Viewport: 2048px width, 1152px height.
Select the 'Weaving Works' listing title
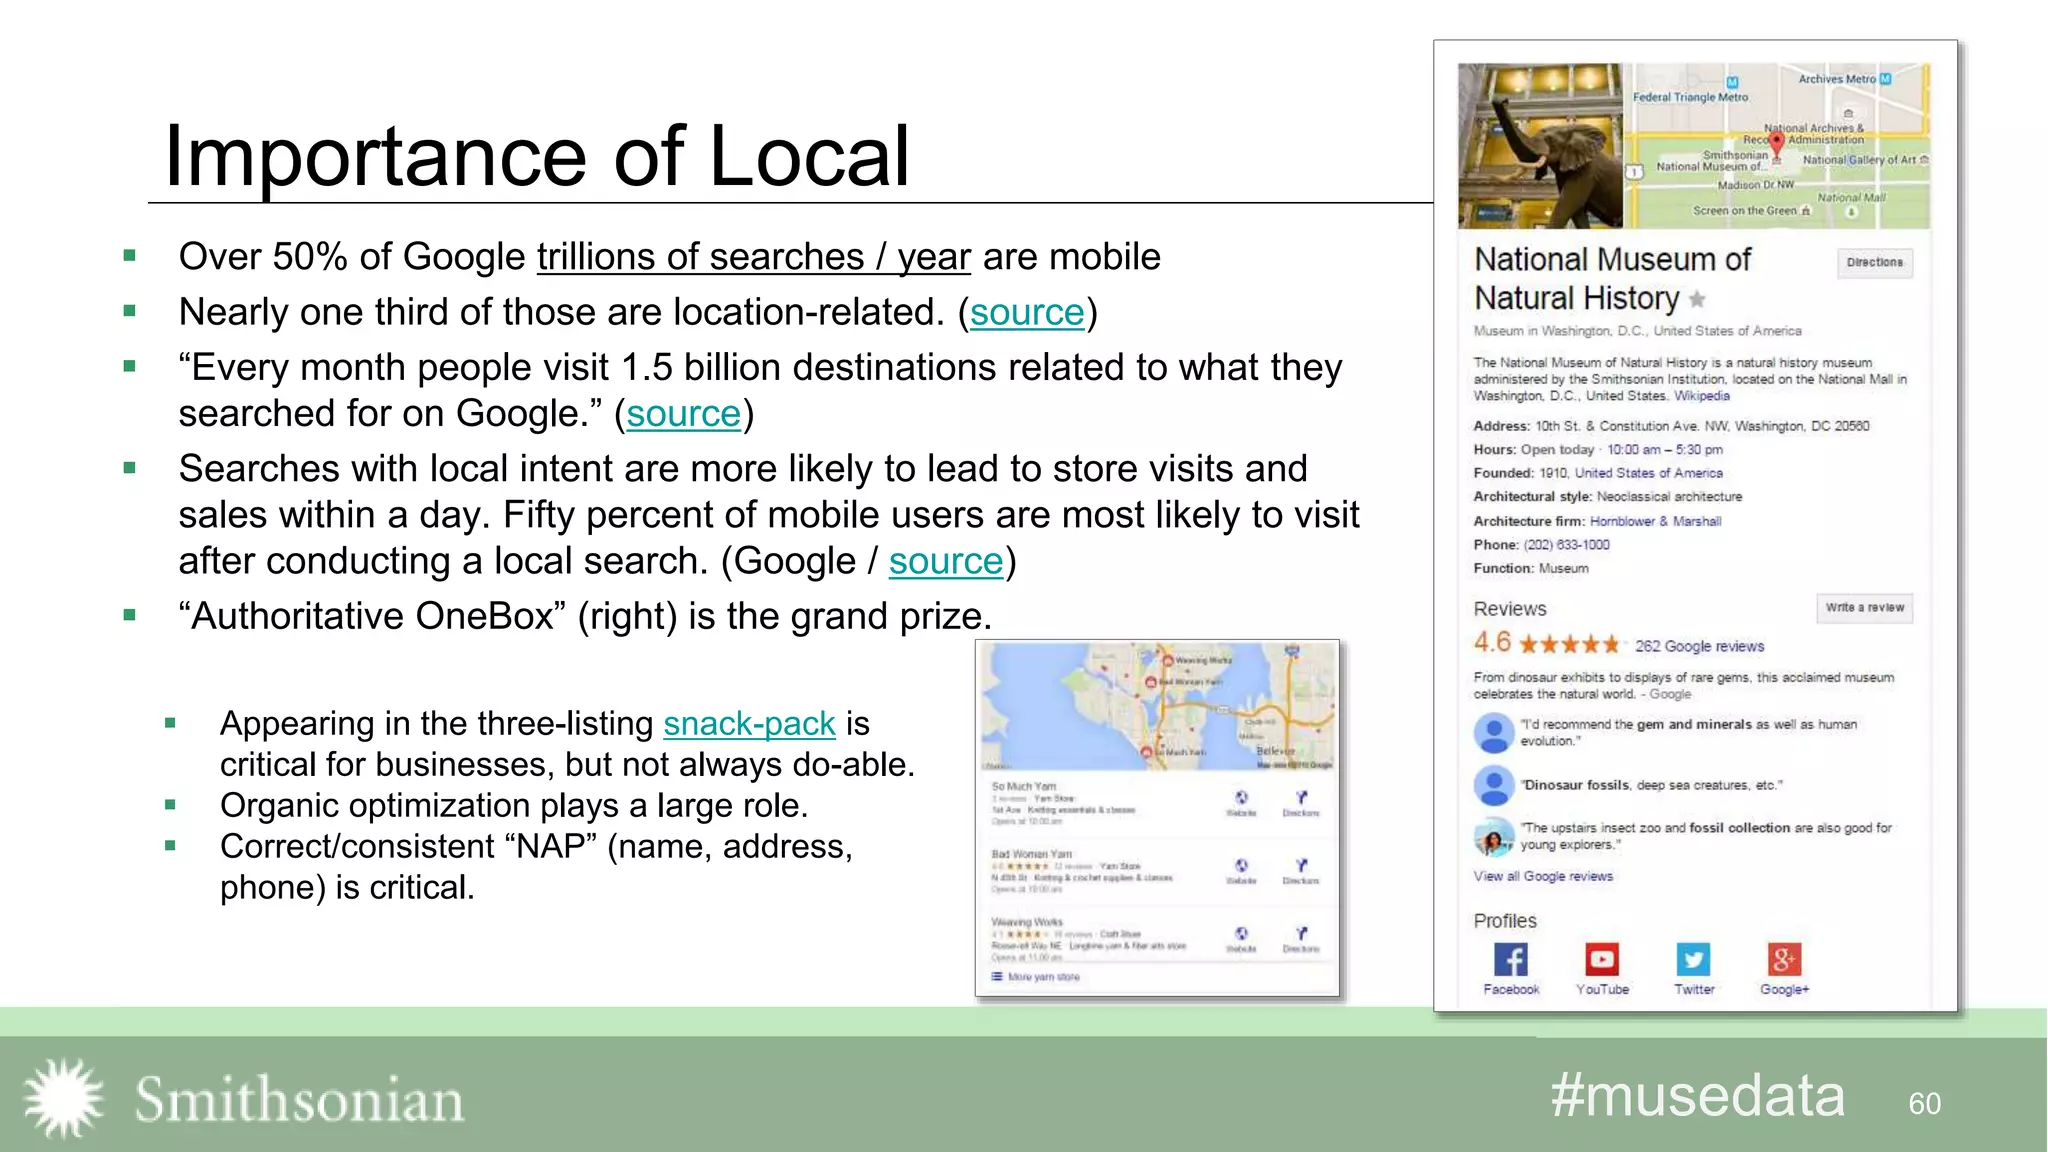pos(1027,922)
